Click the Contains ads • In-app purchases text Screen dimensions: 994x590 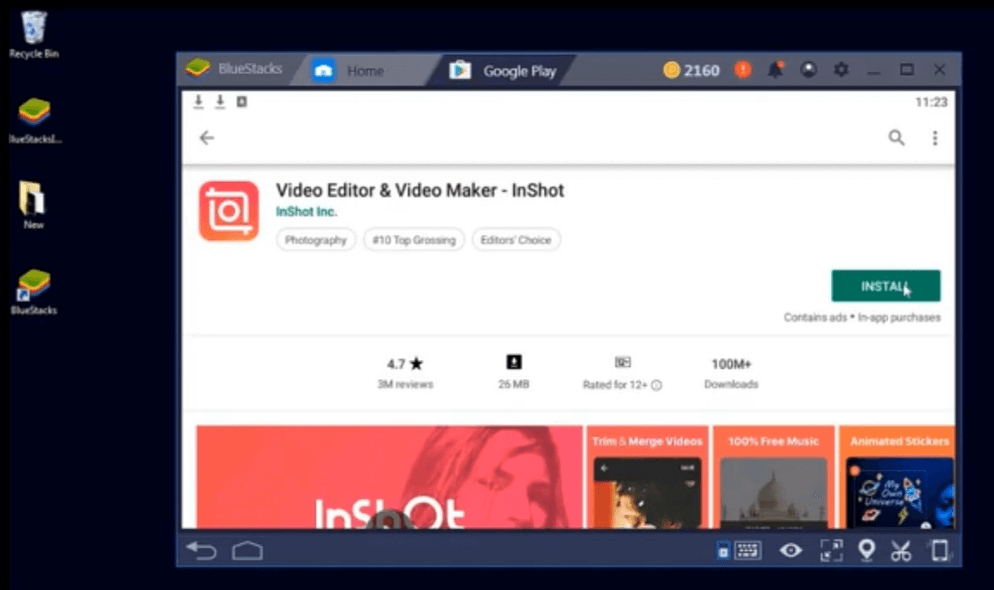tap(862, 317)
